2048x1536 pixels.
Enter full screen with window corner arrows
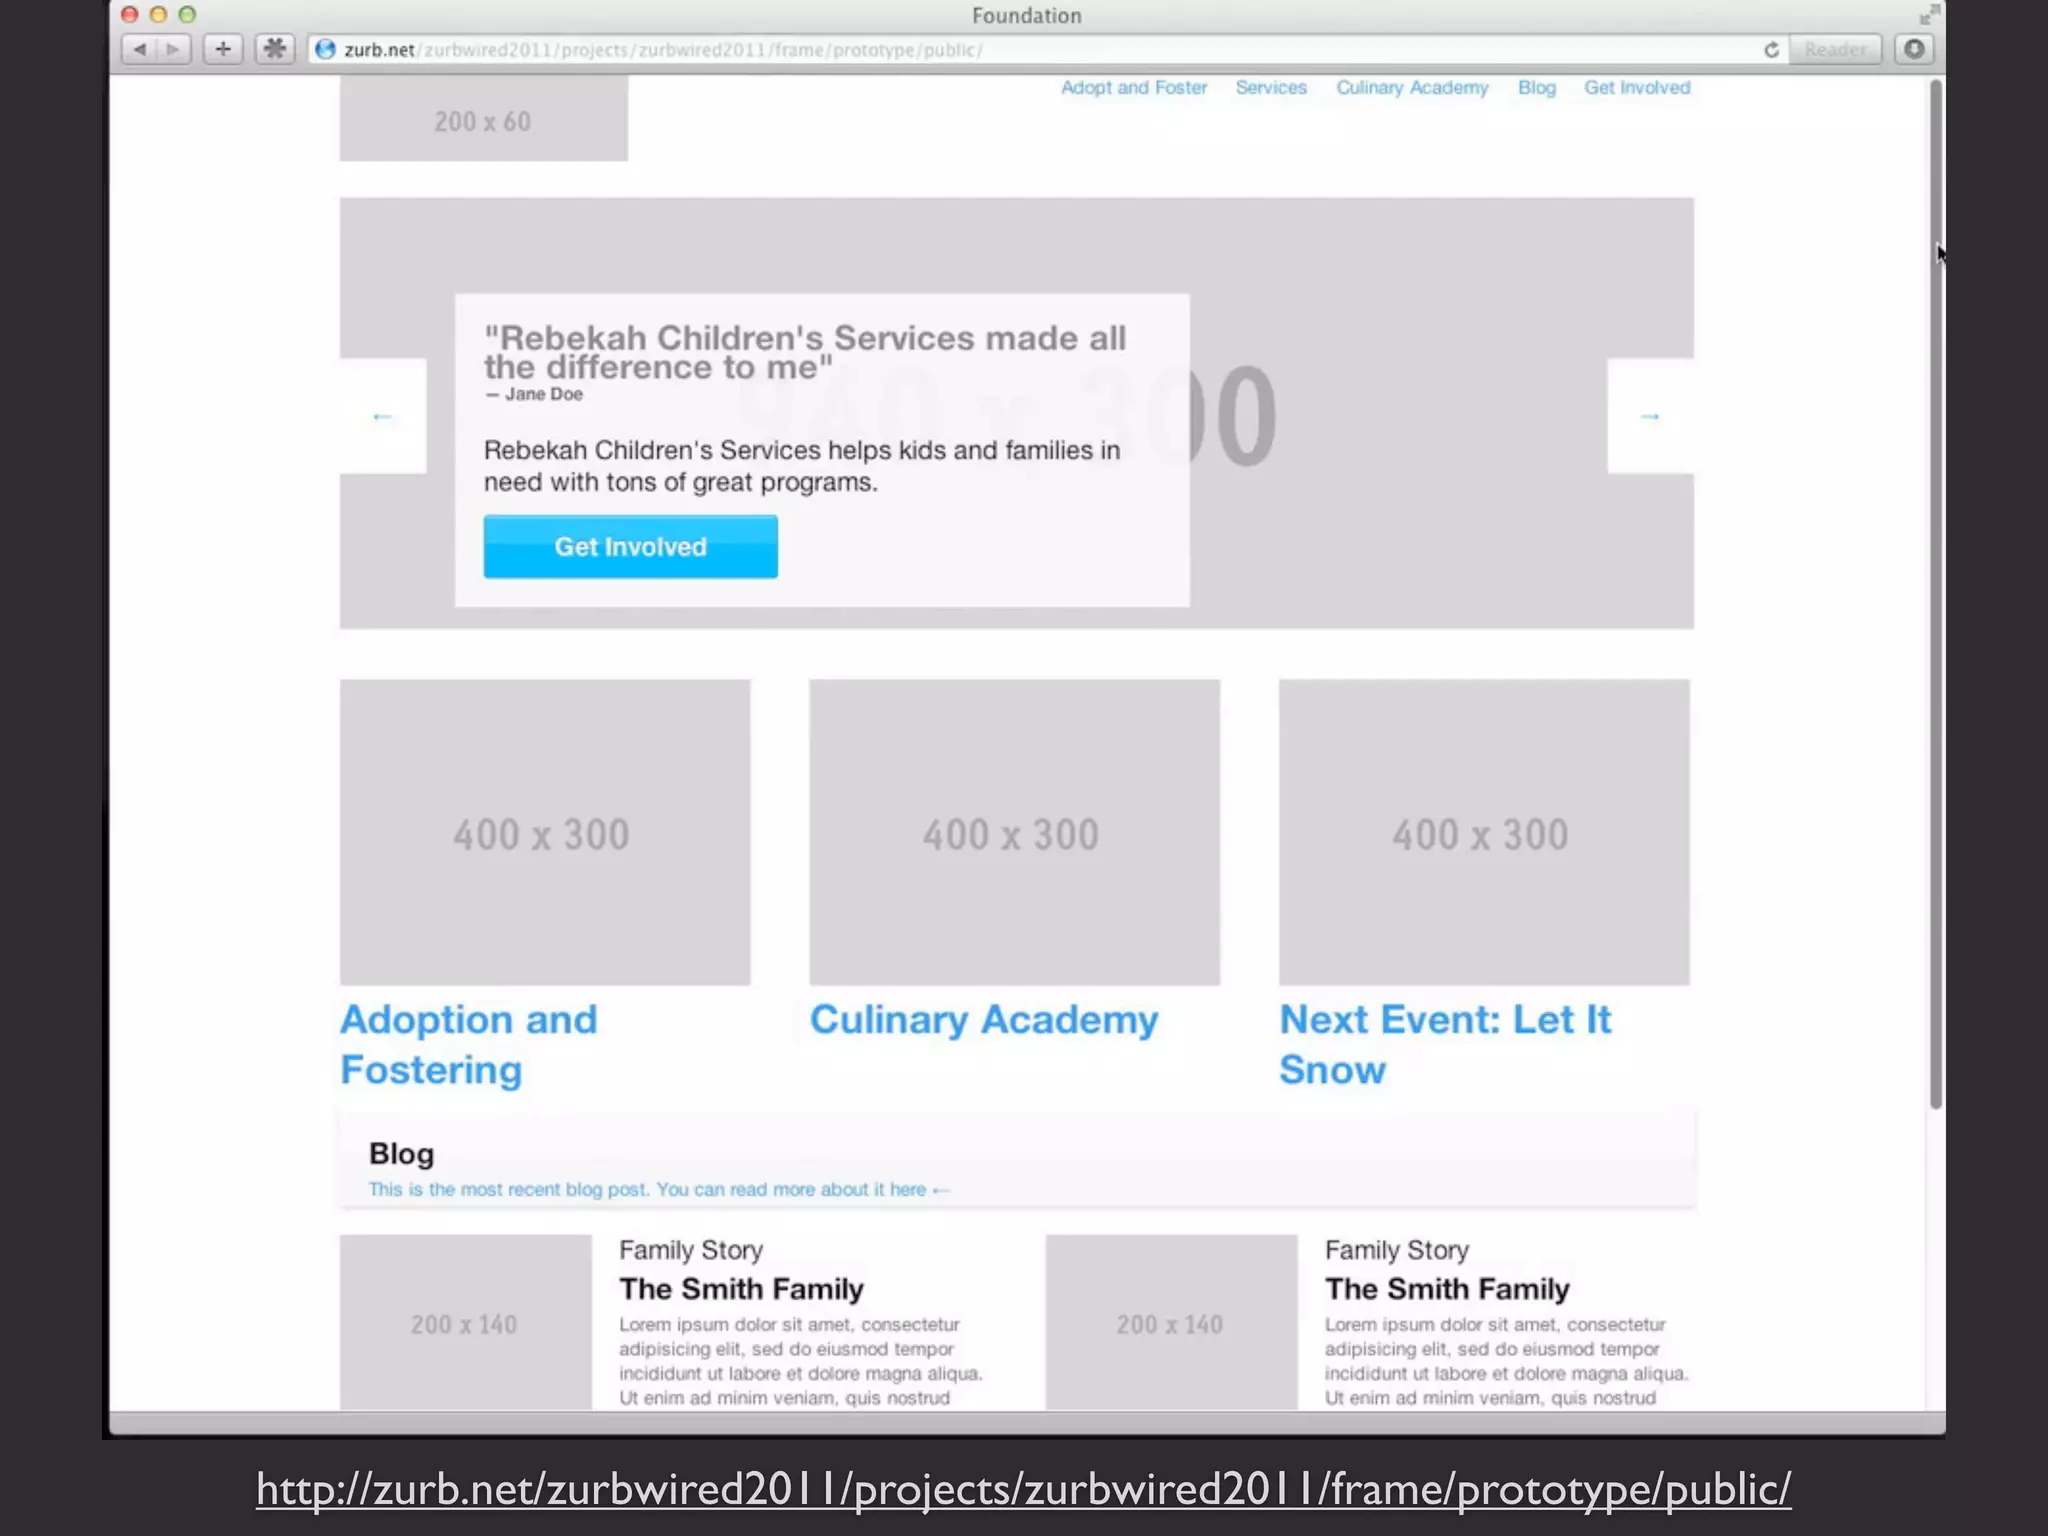(1929, 14)
